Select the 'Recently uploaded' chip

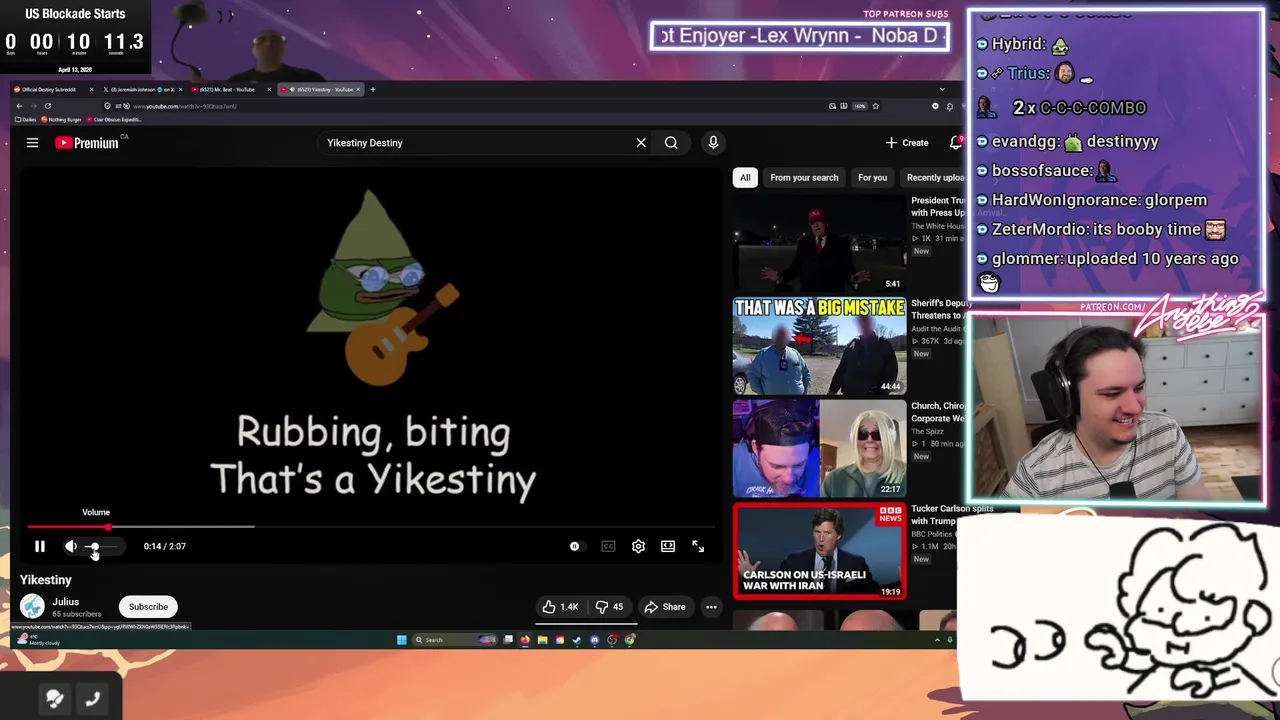tap(933, 178)
